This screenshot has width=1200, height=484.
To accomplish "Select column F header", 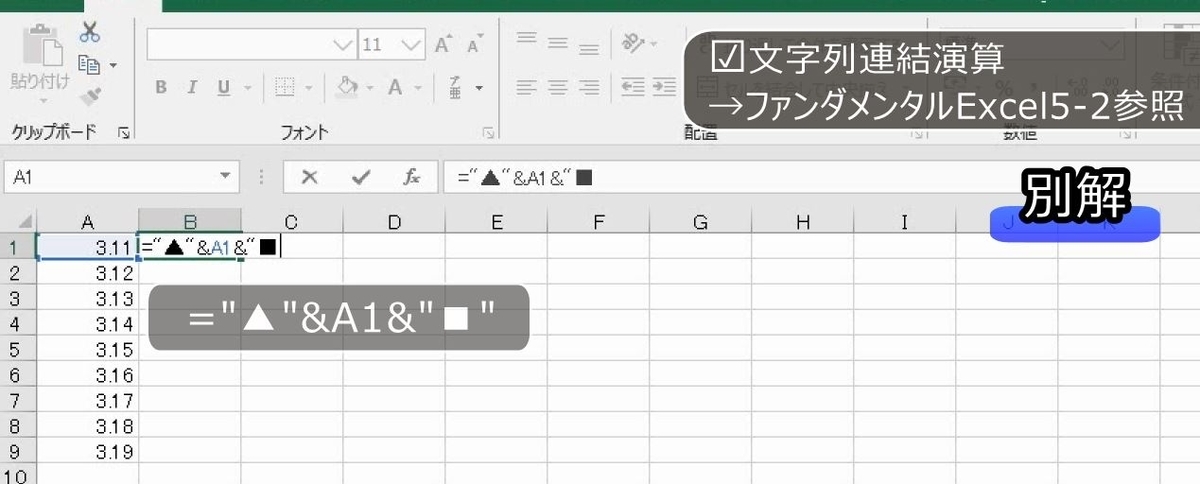I will click(598, 222).
